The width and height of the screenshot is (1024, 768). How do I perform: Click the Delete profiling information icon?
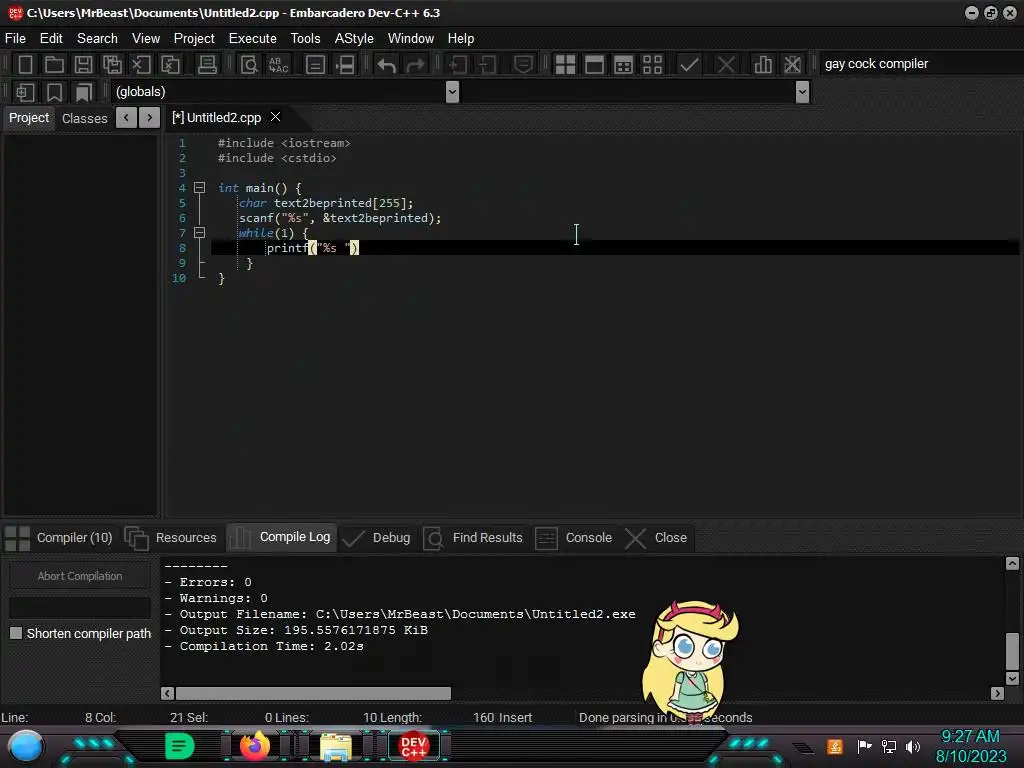pyautogui.click(x=792, y=64)
